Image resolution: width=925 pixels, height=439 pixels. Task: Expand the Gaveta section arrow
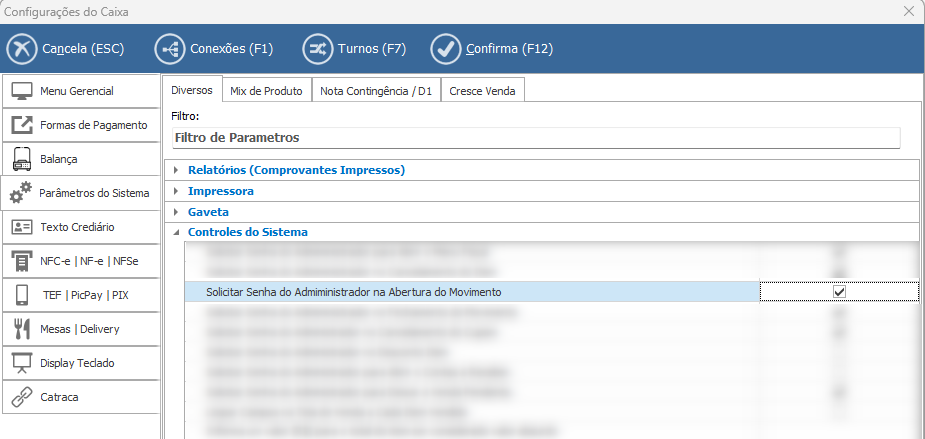(x=177, y=212)
